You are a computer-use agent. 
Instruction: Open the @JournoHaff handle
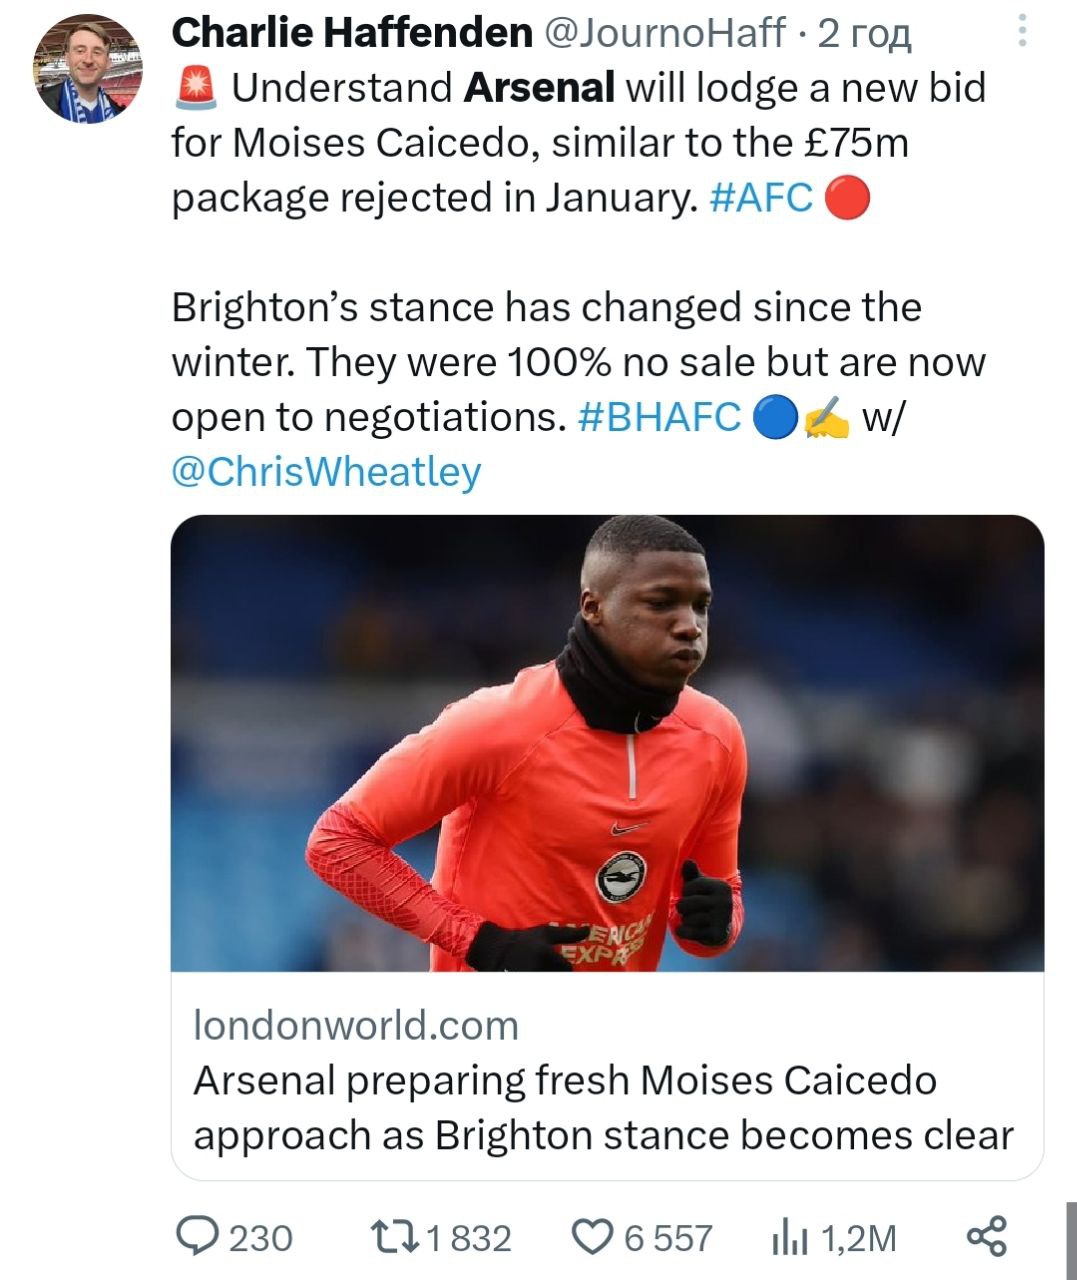[664, 33]
